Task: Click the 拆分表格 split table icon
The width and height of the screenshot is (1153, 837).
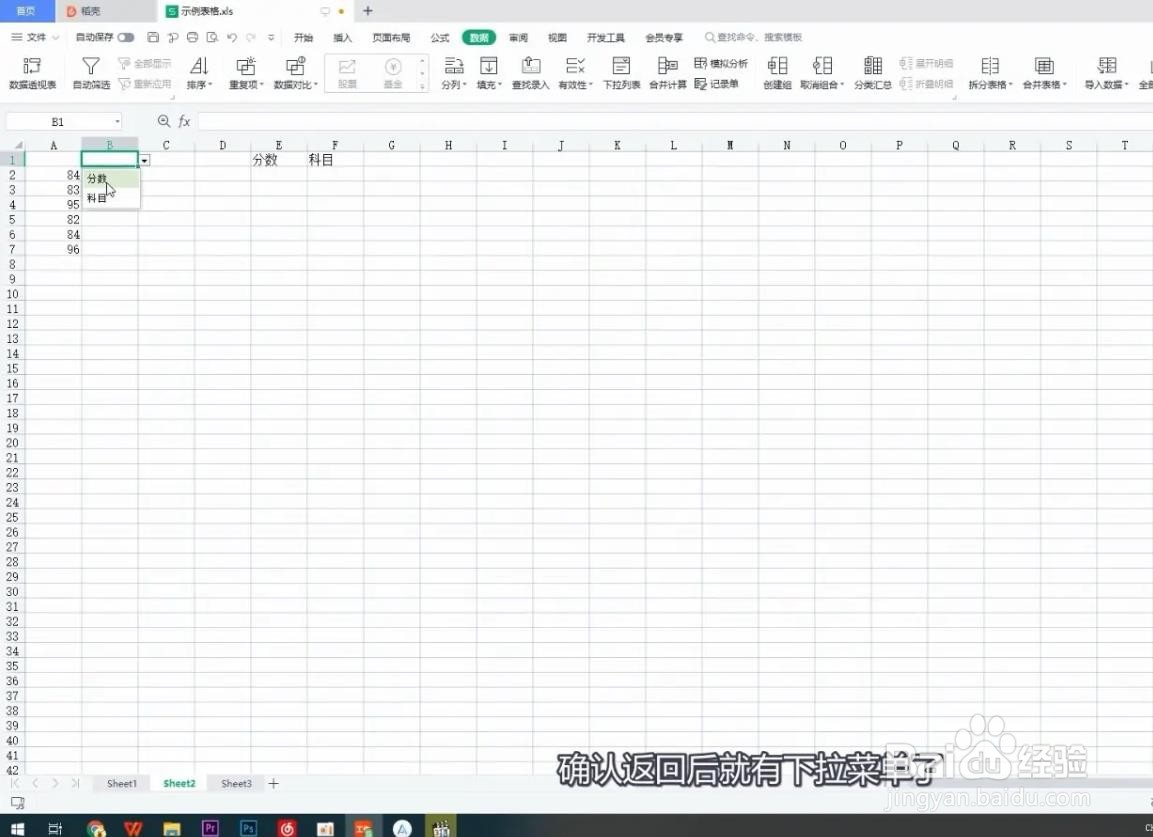Action: click(990, 66)
